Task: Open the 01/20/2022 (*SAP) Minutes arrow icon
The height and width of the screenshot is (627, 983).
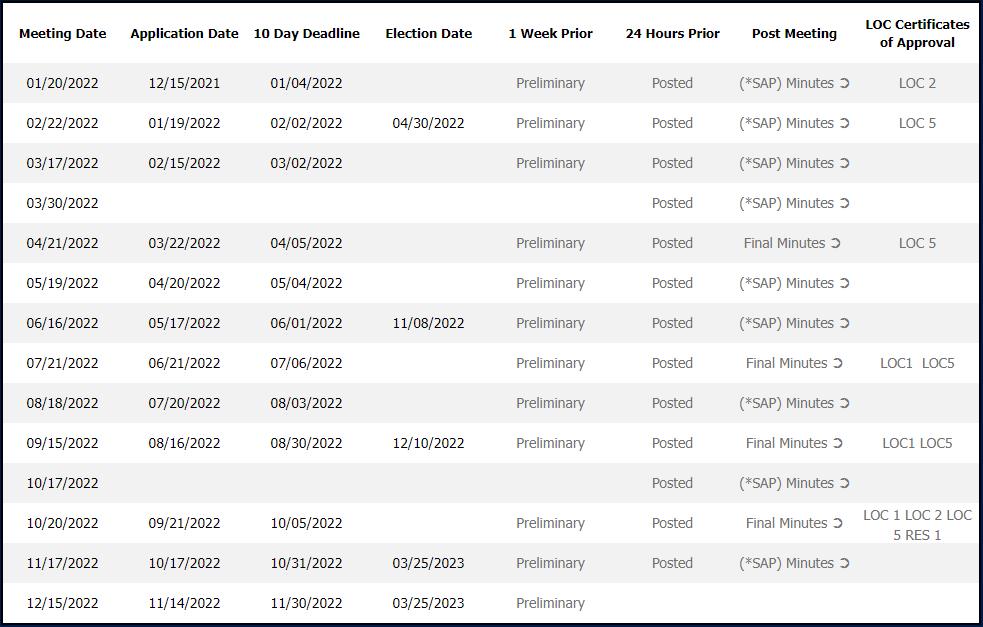Action: [844, 83]
